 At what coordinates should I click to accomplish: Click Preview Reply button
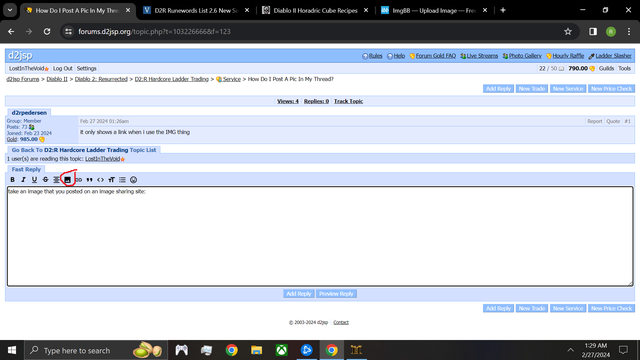pos(336,294)
